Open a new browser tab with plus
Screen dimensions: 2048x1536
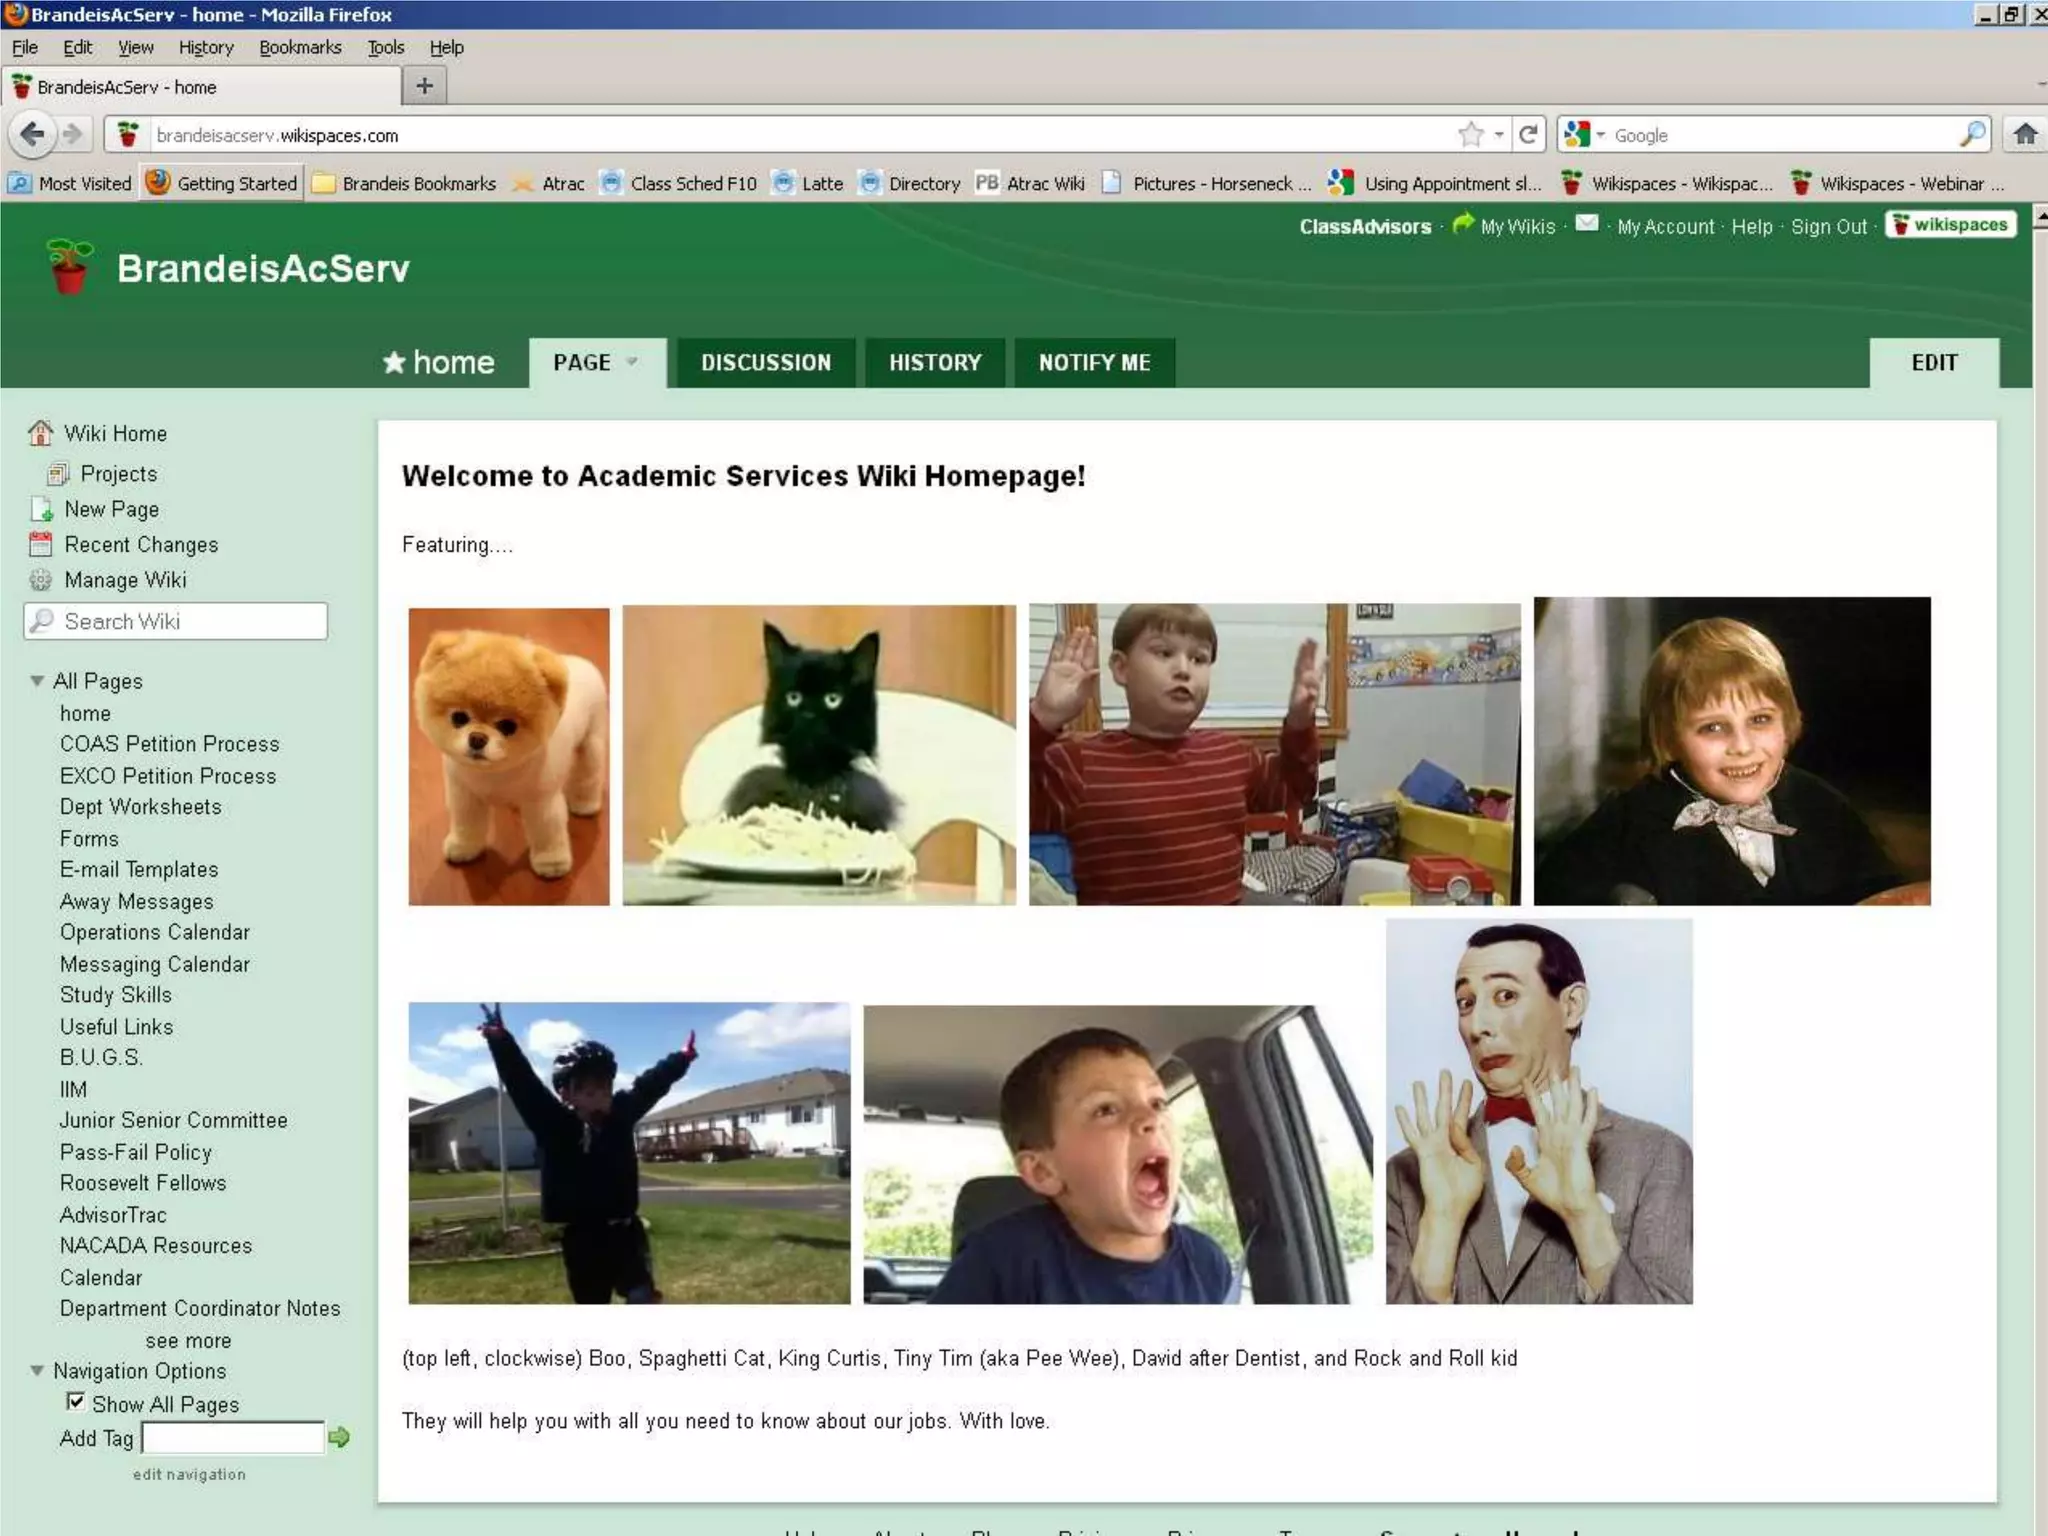tap(424, 86)
